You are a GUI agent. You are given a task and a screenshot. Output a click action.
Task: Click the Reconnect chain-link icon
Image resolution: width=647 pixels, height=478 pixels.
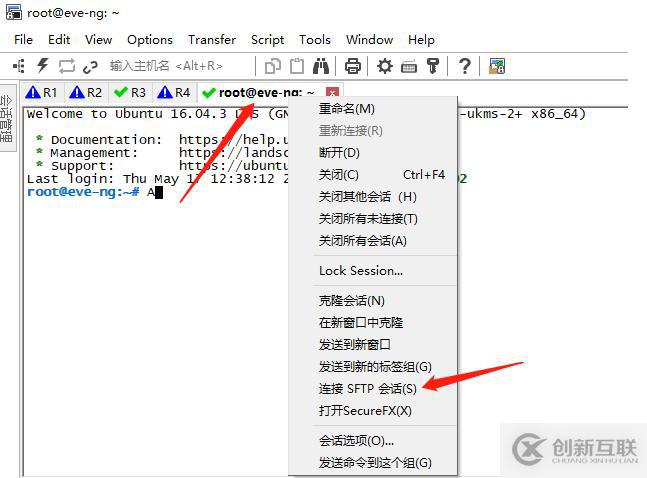click(90, 66)
